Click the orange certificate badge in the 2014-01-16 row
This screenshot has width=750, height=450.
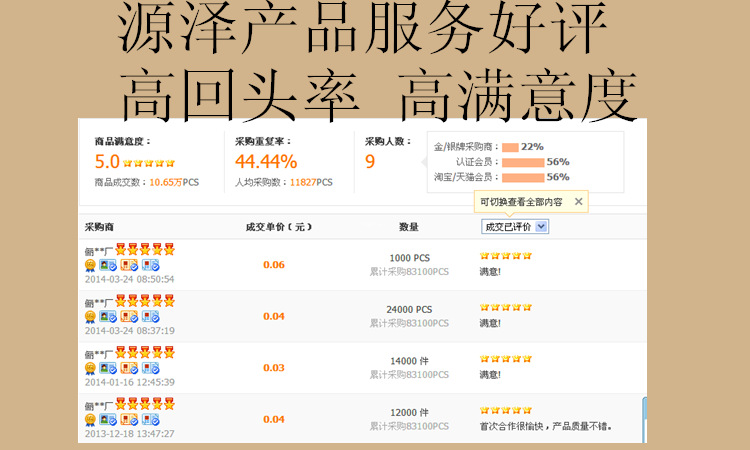tap(129, 368)
